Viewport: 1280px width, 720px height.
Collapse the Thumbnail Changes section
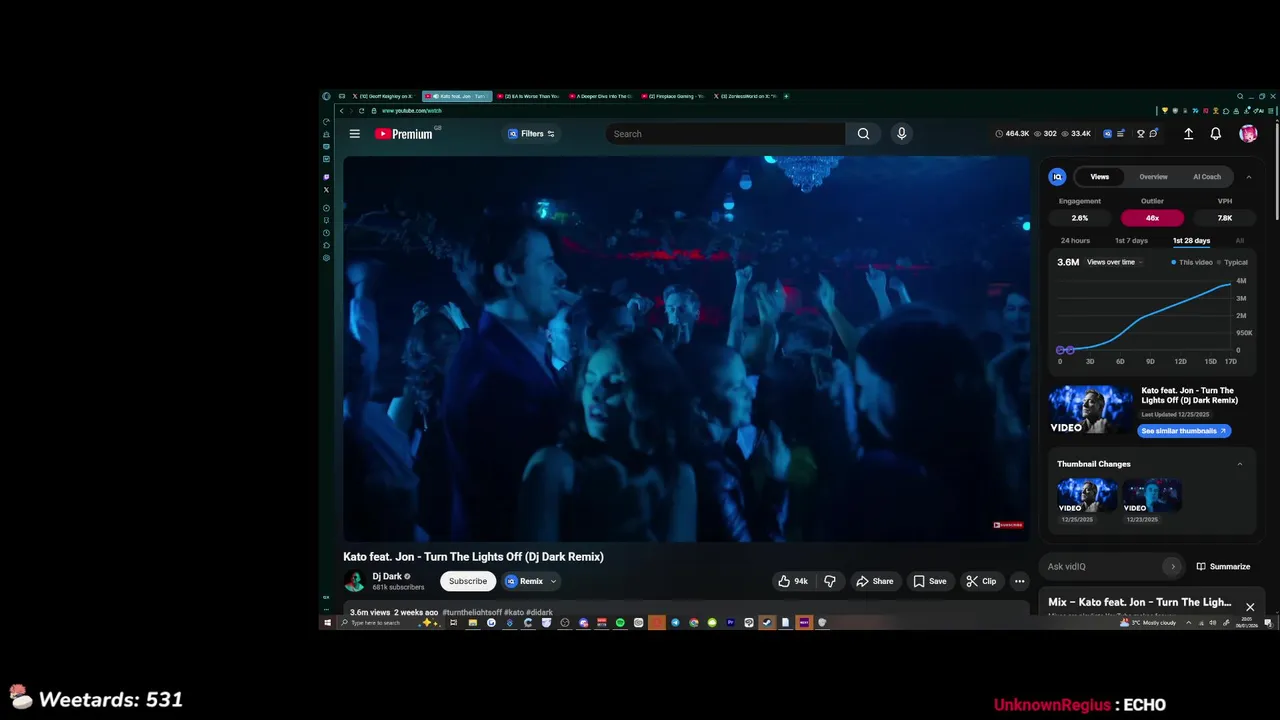point(1240,464)
